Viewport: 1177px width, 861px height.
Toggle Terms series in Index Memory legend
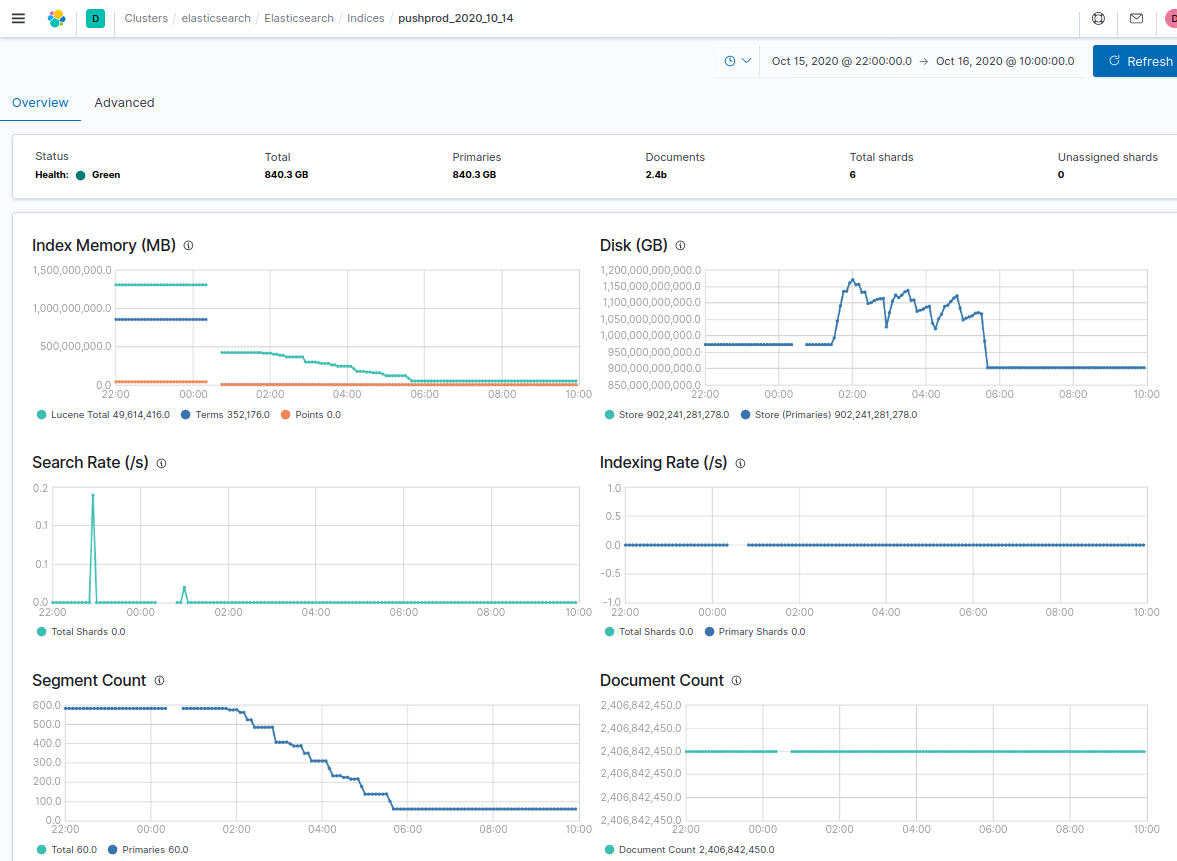[225, 414]
